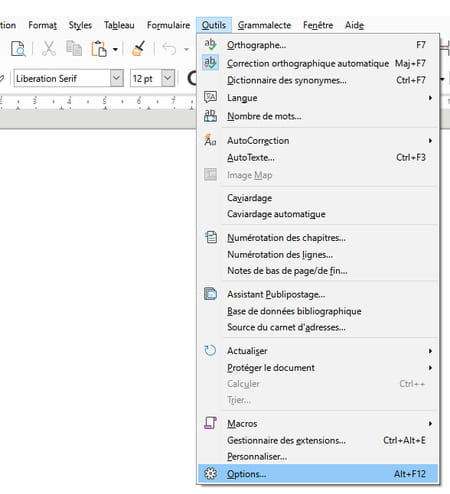
Task: Open the Grammalecte menu
Action: pos(264,25)
